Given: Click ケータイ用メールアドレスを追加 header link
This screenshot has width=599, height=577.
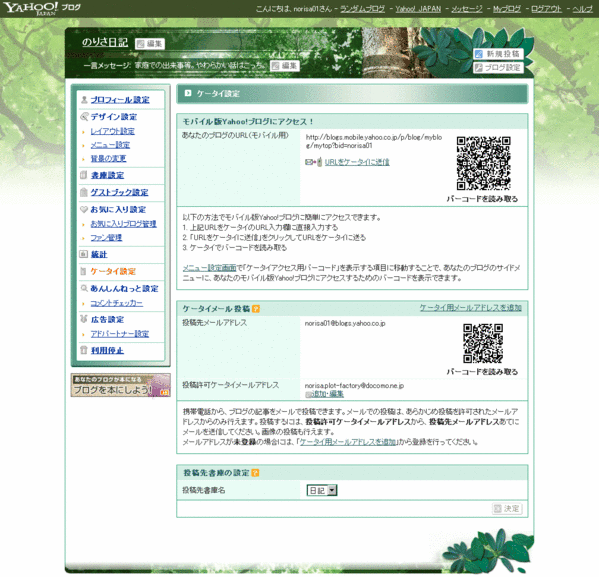Looking at the screenshot, I should tap(471, 308).
